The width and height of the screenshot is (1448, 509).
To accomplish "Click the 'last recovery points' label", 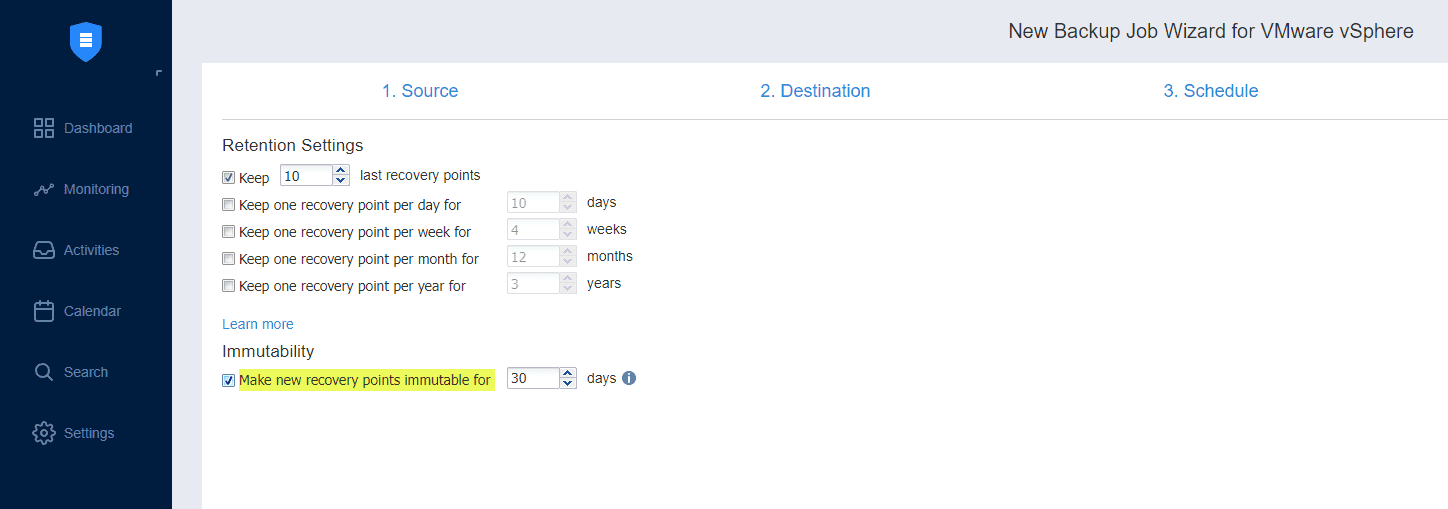I will point(420,175).
